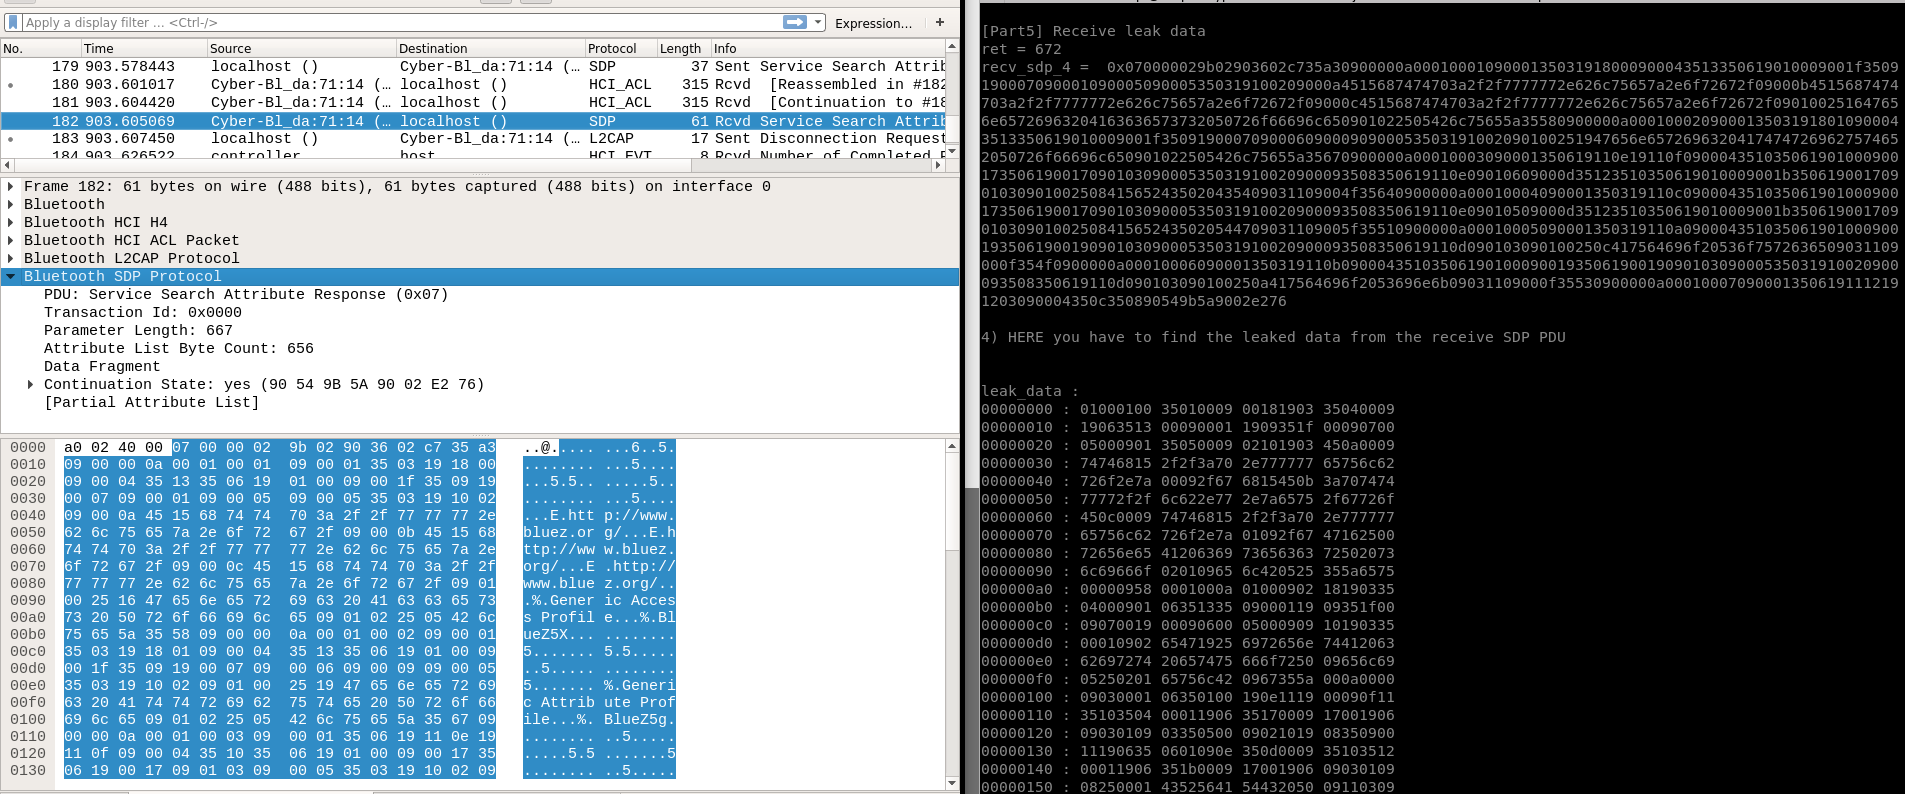The image size is (1905, 794).
Task: Expand the Frame 182 tree node
Action: pos(11,186)
